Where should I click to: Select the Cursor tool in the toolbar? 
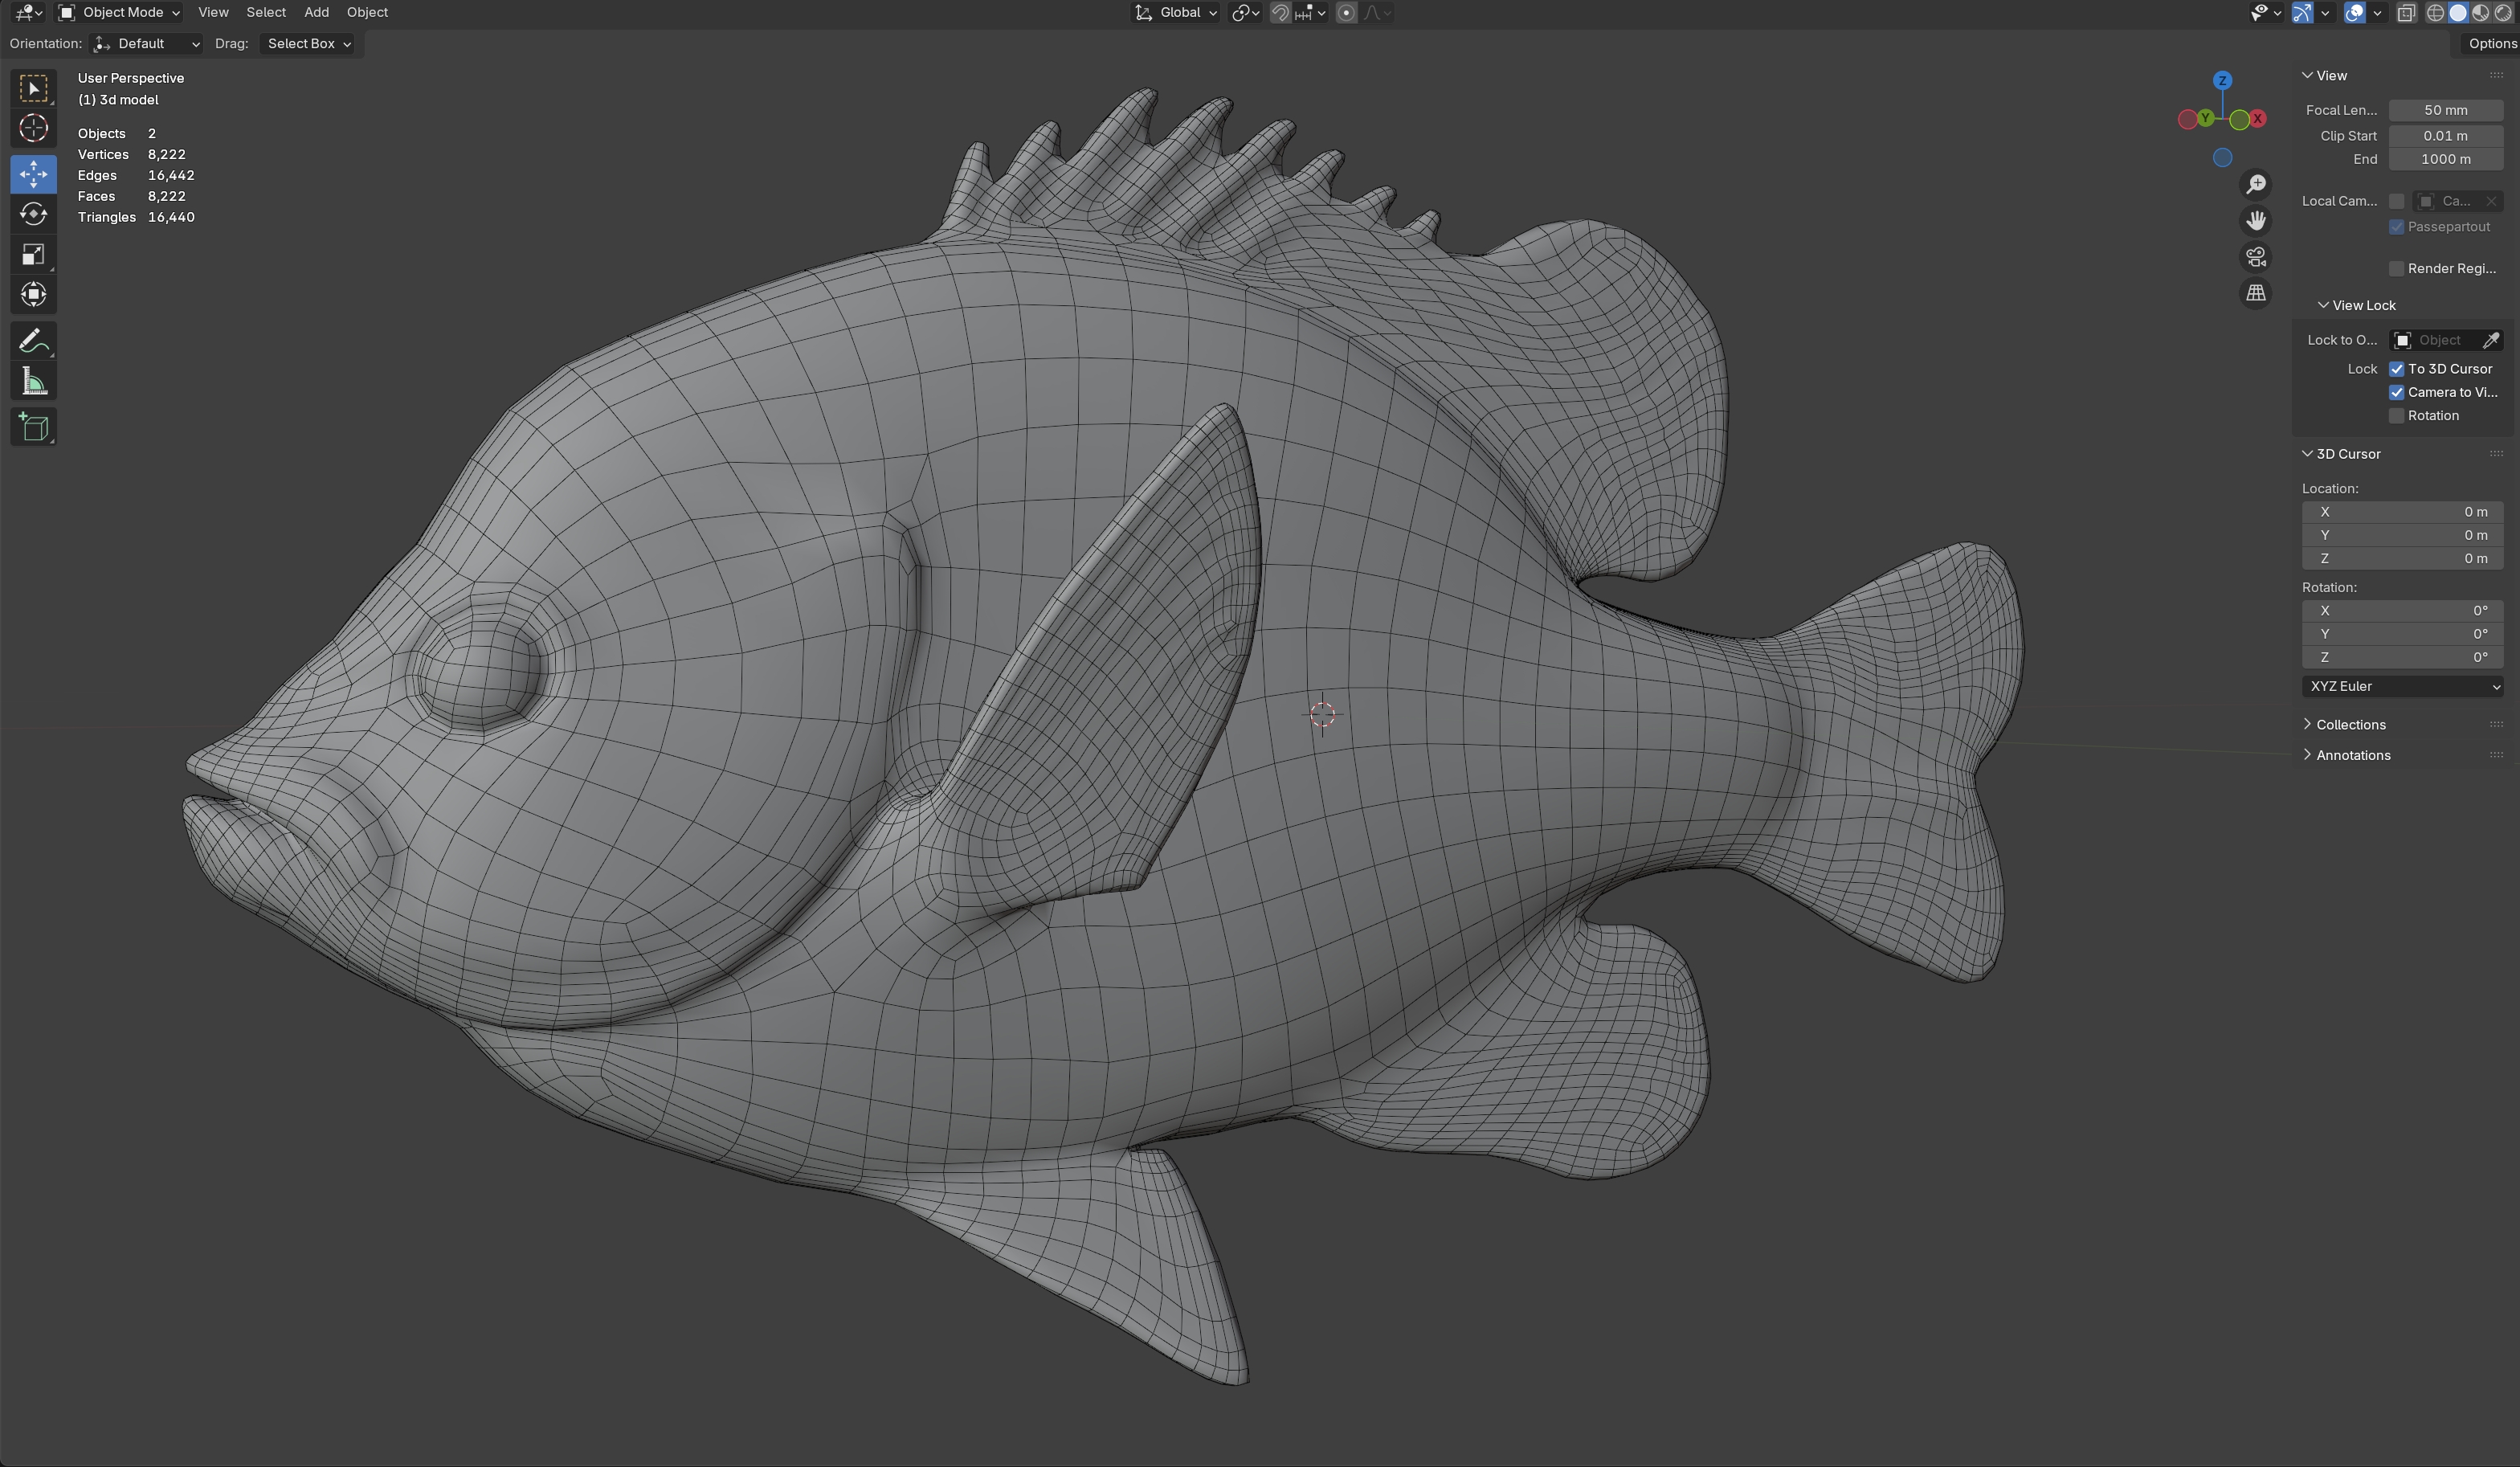click(x=33, y=129)
